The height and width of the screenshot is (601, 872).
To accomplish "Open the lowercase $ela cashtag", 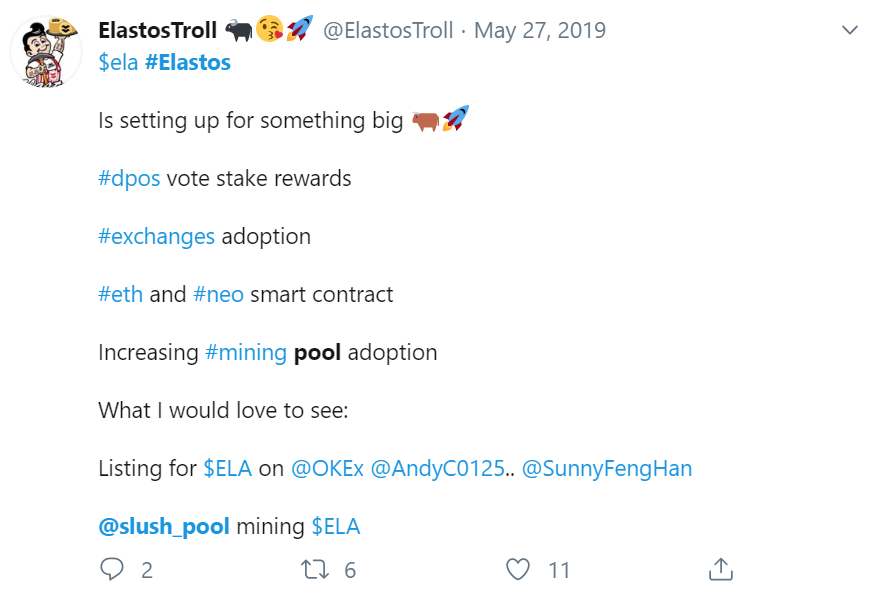I will (118, 63).
